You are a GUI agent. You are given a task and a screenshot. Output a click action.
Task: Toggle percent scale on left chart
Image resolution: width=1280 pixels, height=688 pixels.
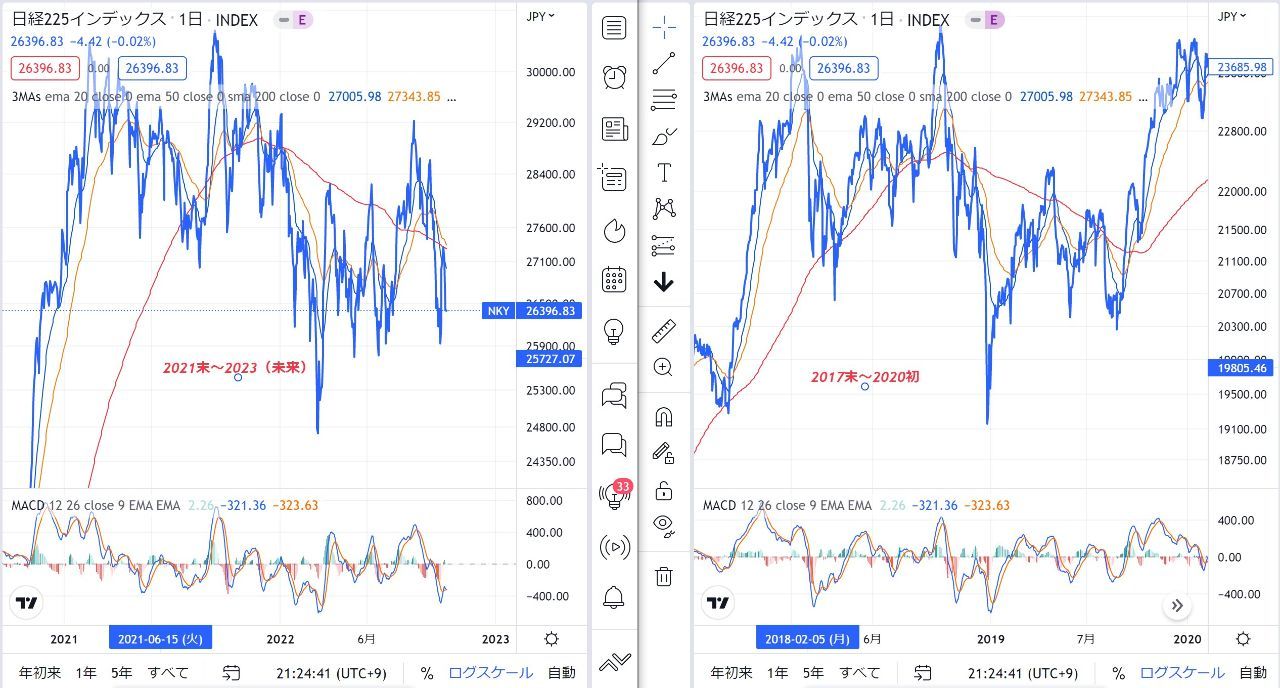427,673
